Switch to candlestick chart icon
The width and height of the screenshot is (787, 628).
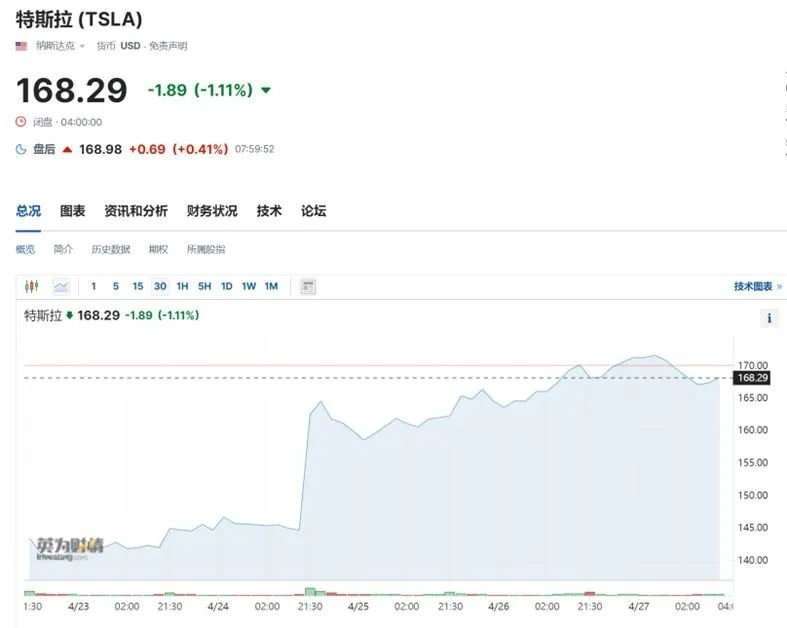(31, 286)
